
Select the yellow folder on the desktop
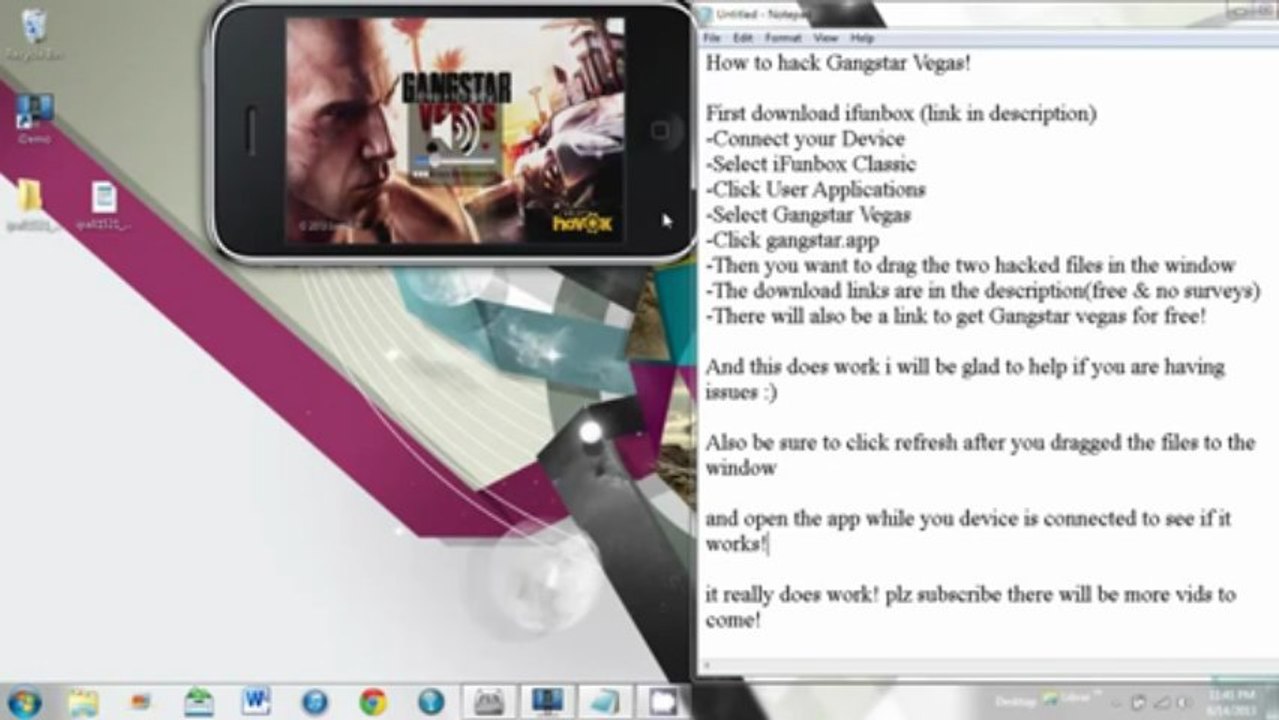(x=30, y=197)
